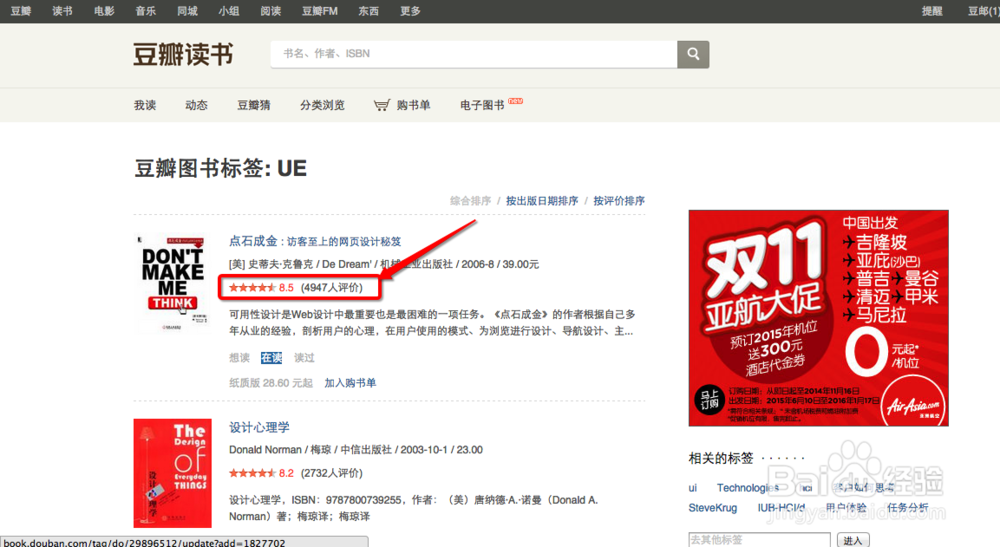Go to the 我读 tab
The height and width of the screenshot is (547, 1000).
pyautogui.click(x=145, y=105)
